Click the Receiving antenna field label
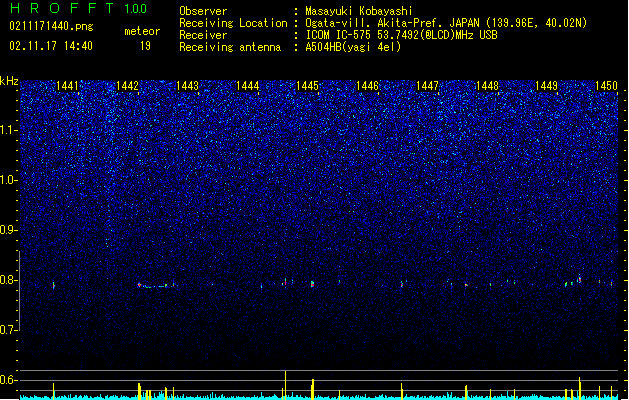Viewport: 629px width, 400px height. point(230,47)
